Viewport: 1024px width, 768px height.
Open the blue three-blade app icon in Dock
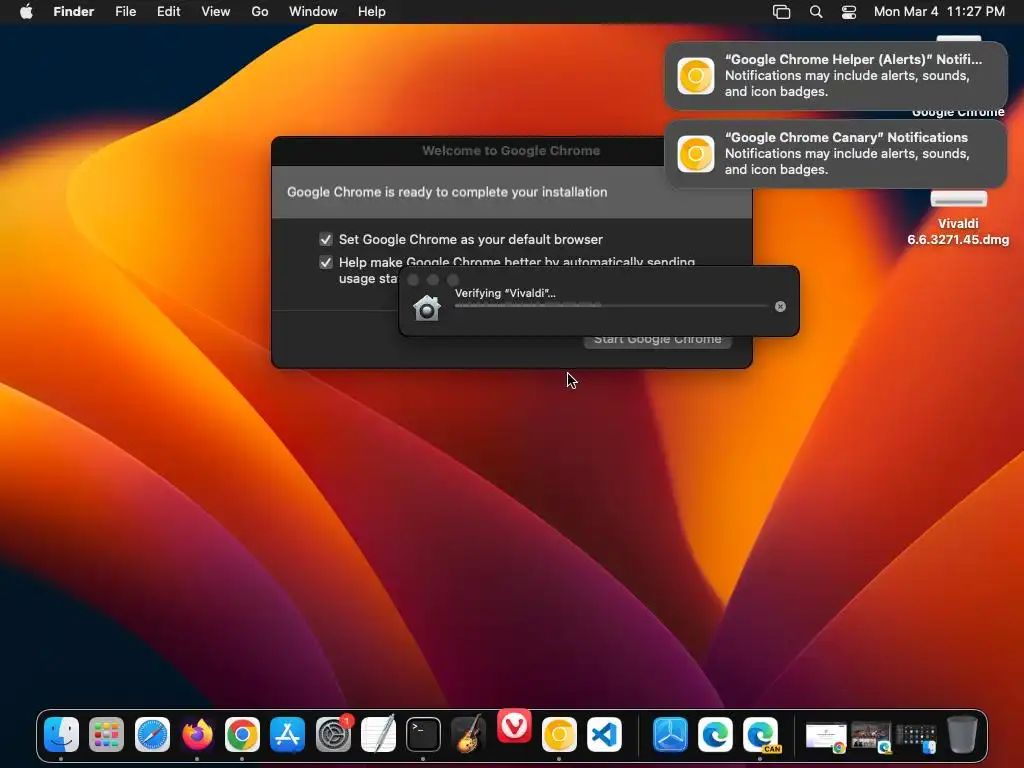[x=670, y=735]
